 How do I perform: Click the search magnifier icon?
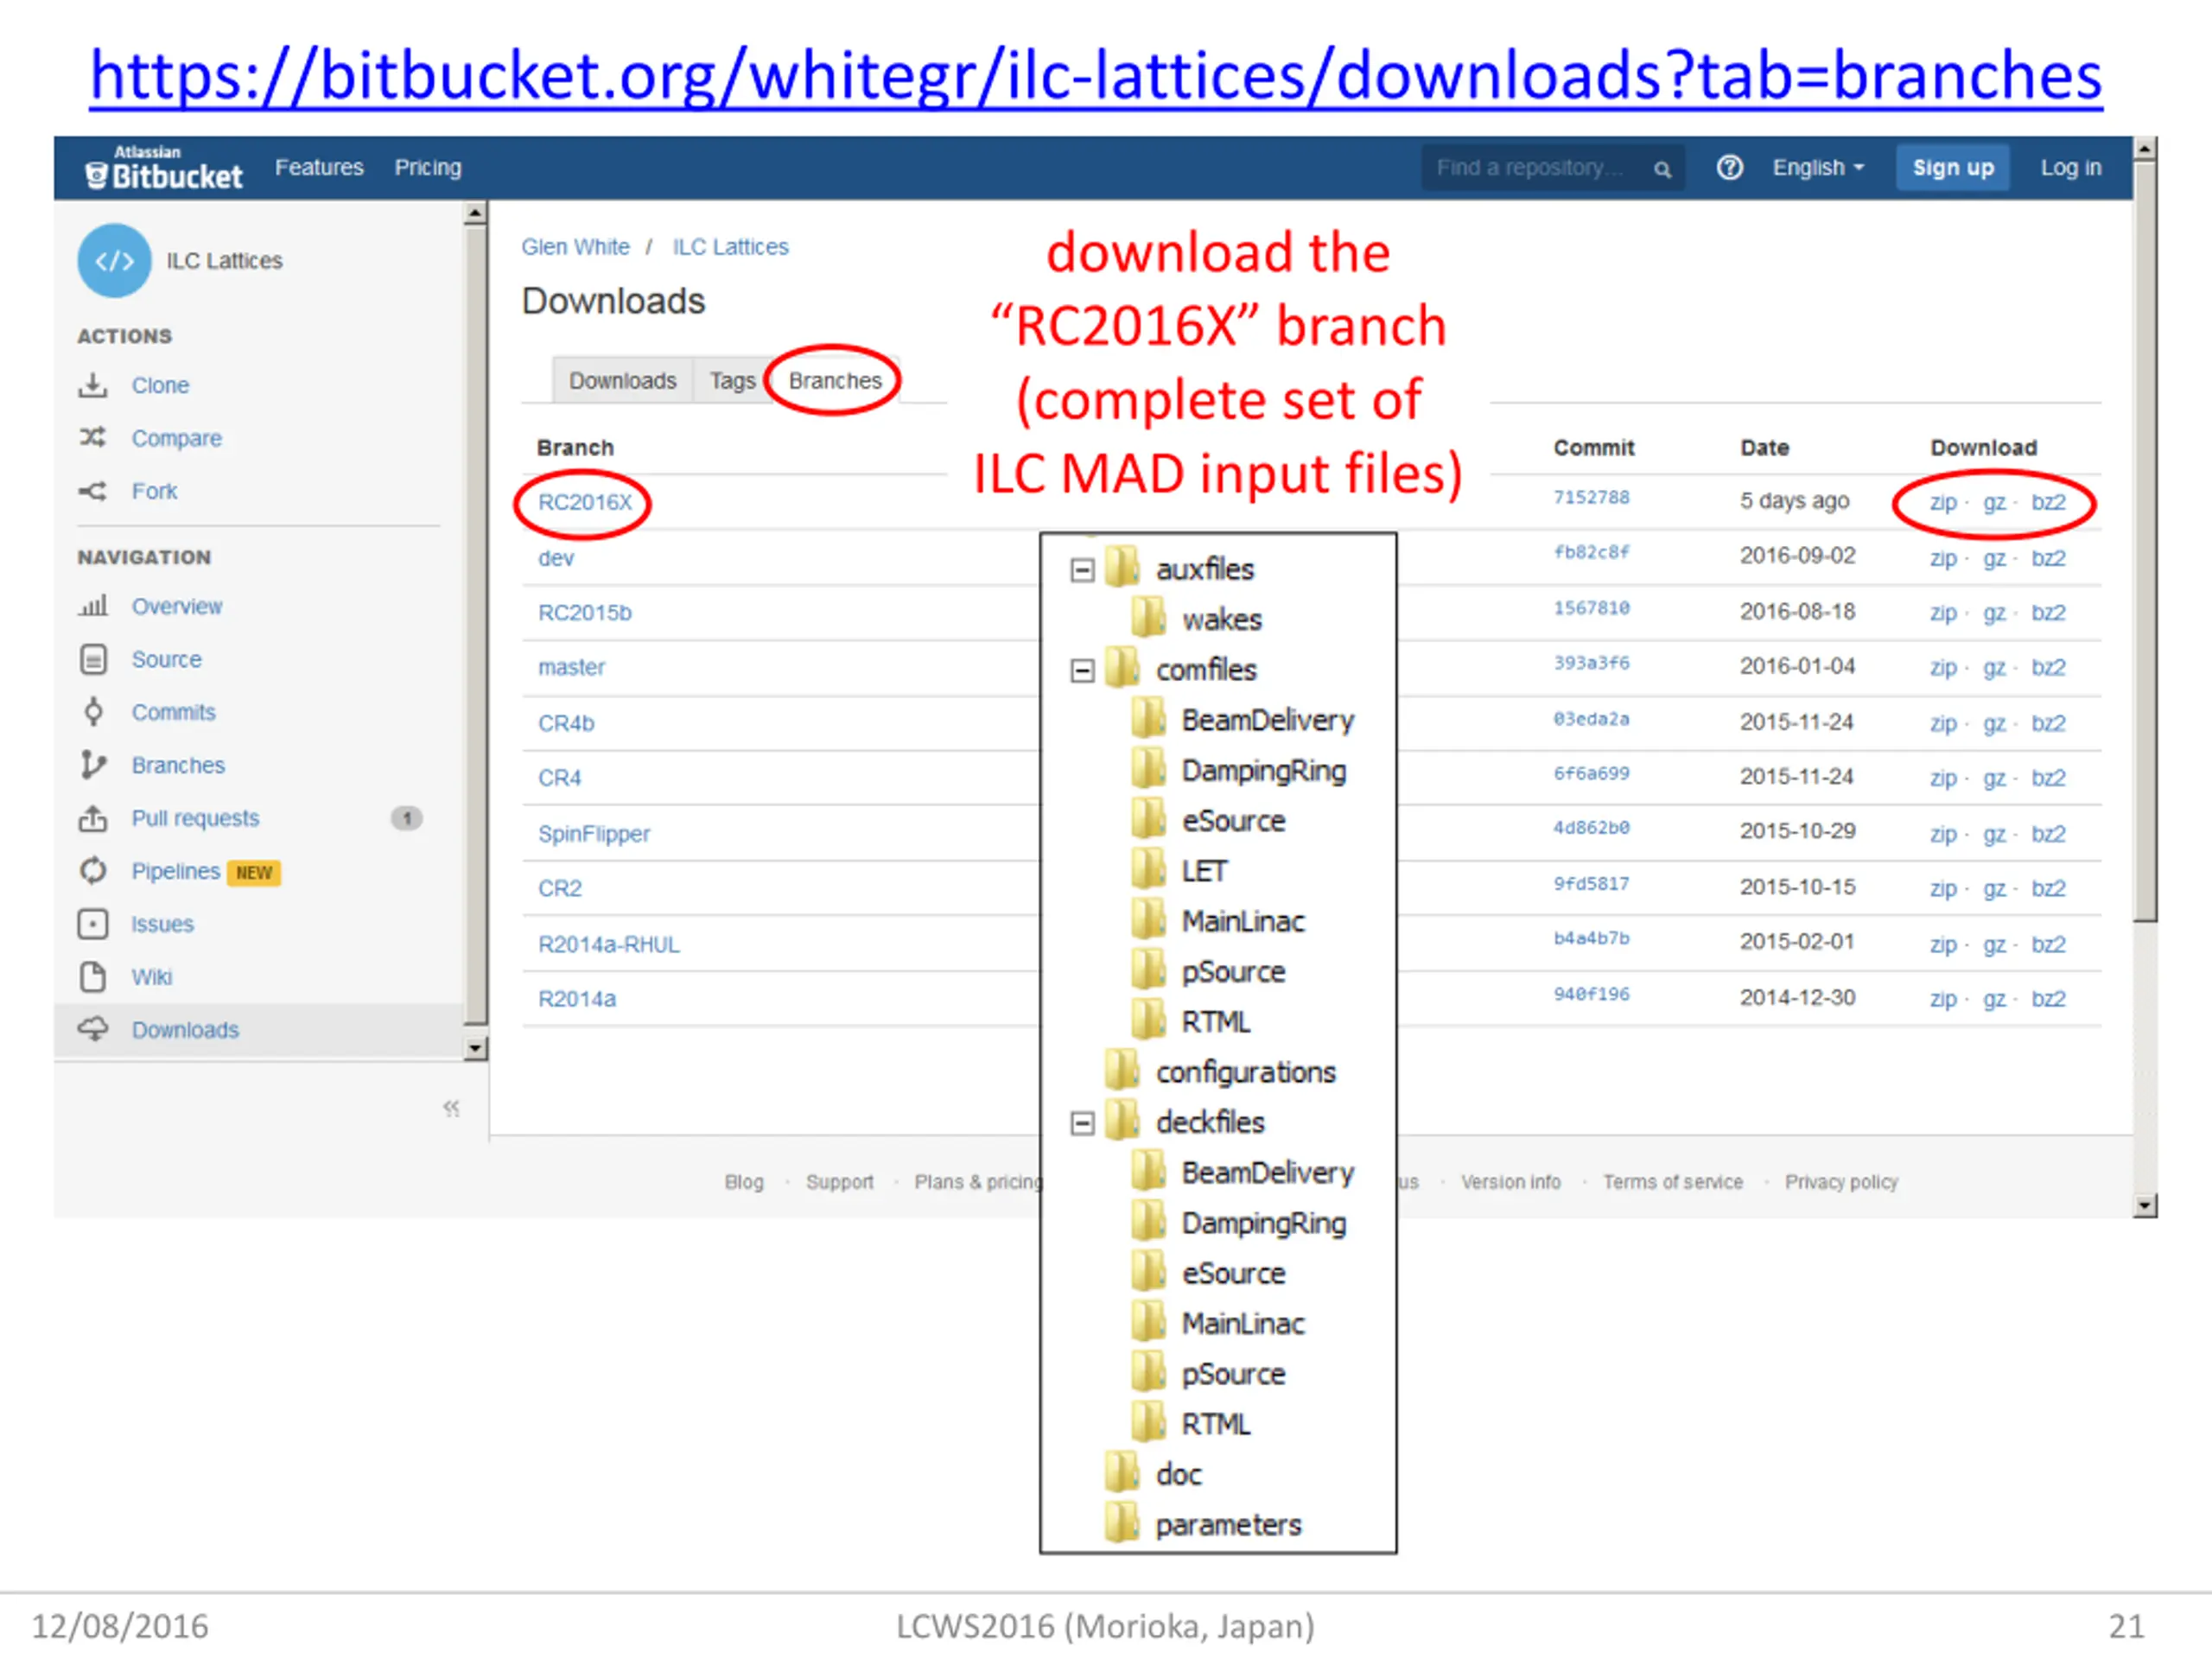(x=1662, y=169)
